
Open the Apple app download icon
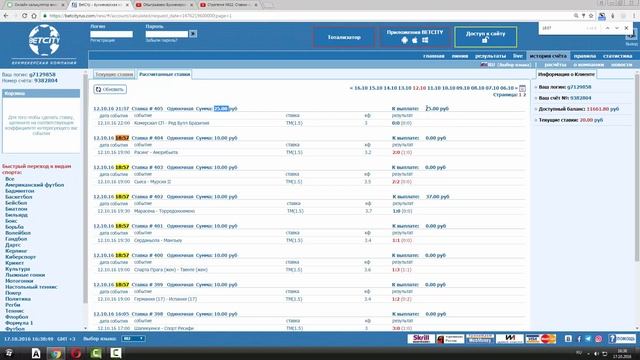[415, 40]
